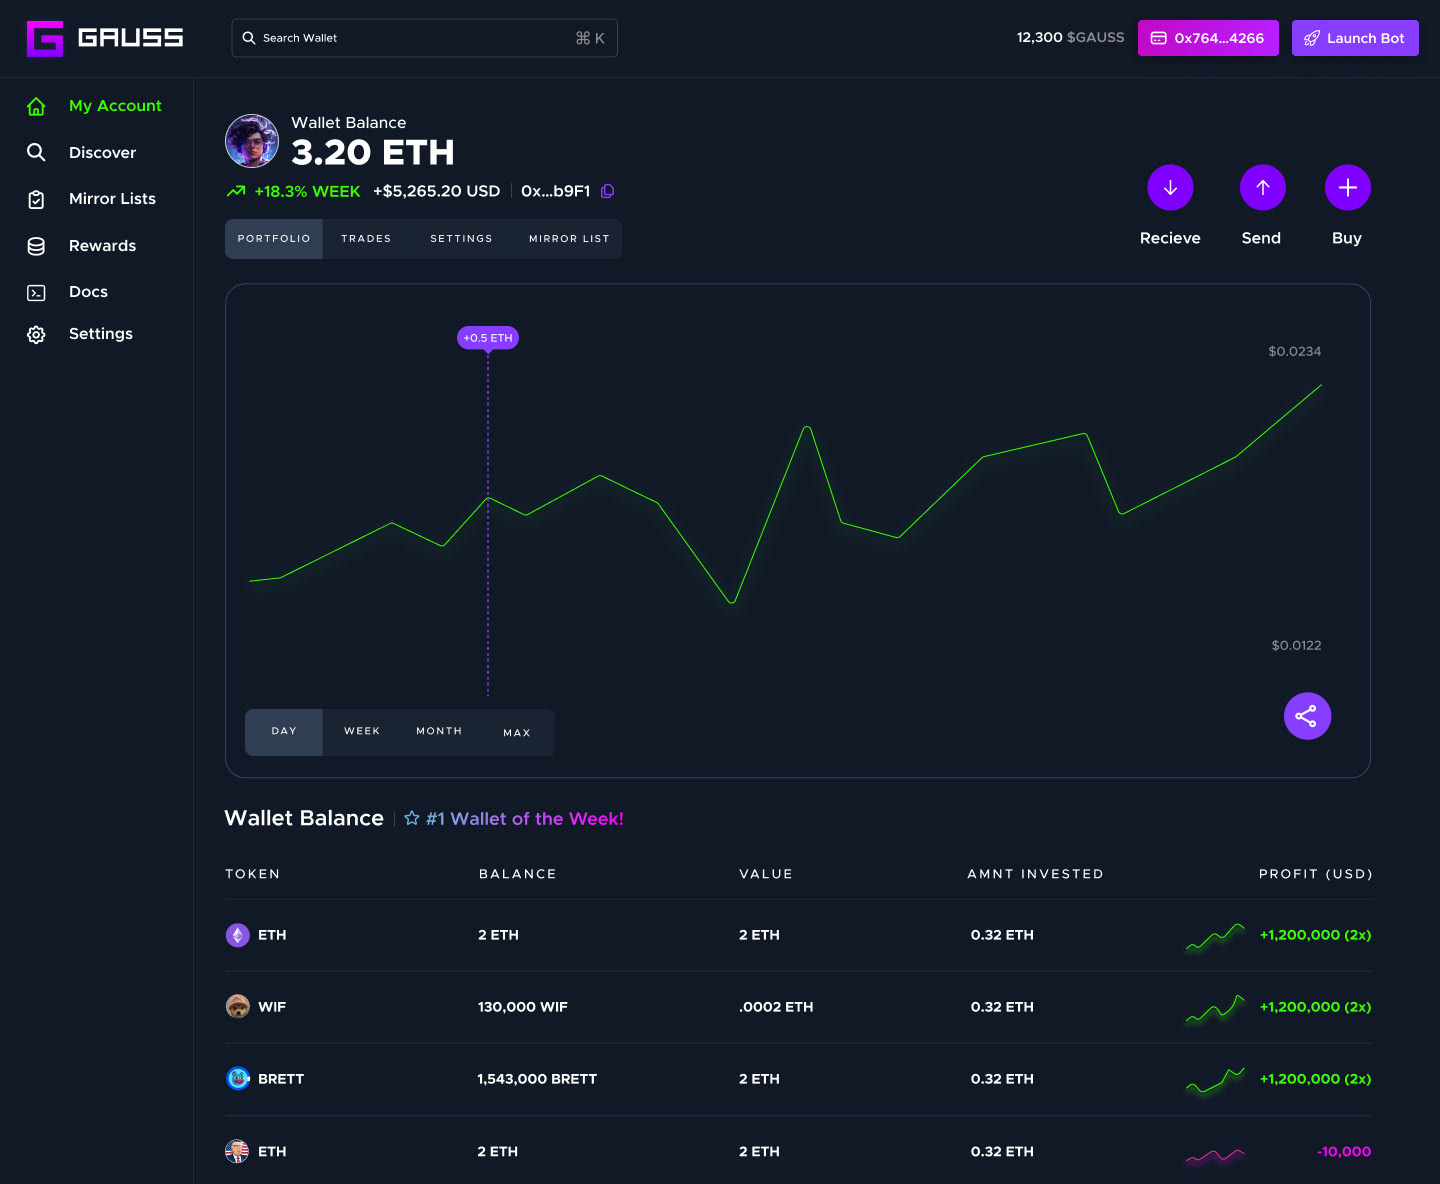Click the +$5,265.20 USD value
Image resolution: width=1440 pixels, height=1184 pixels.
point(436,191)
